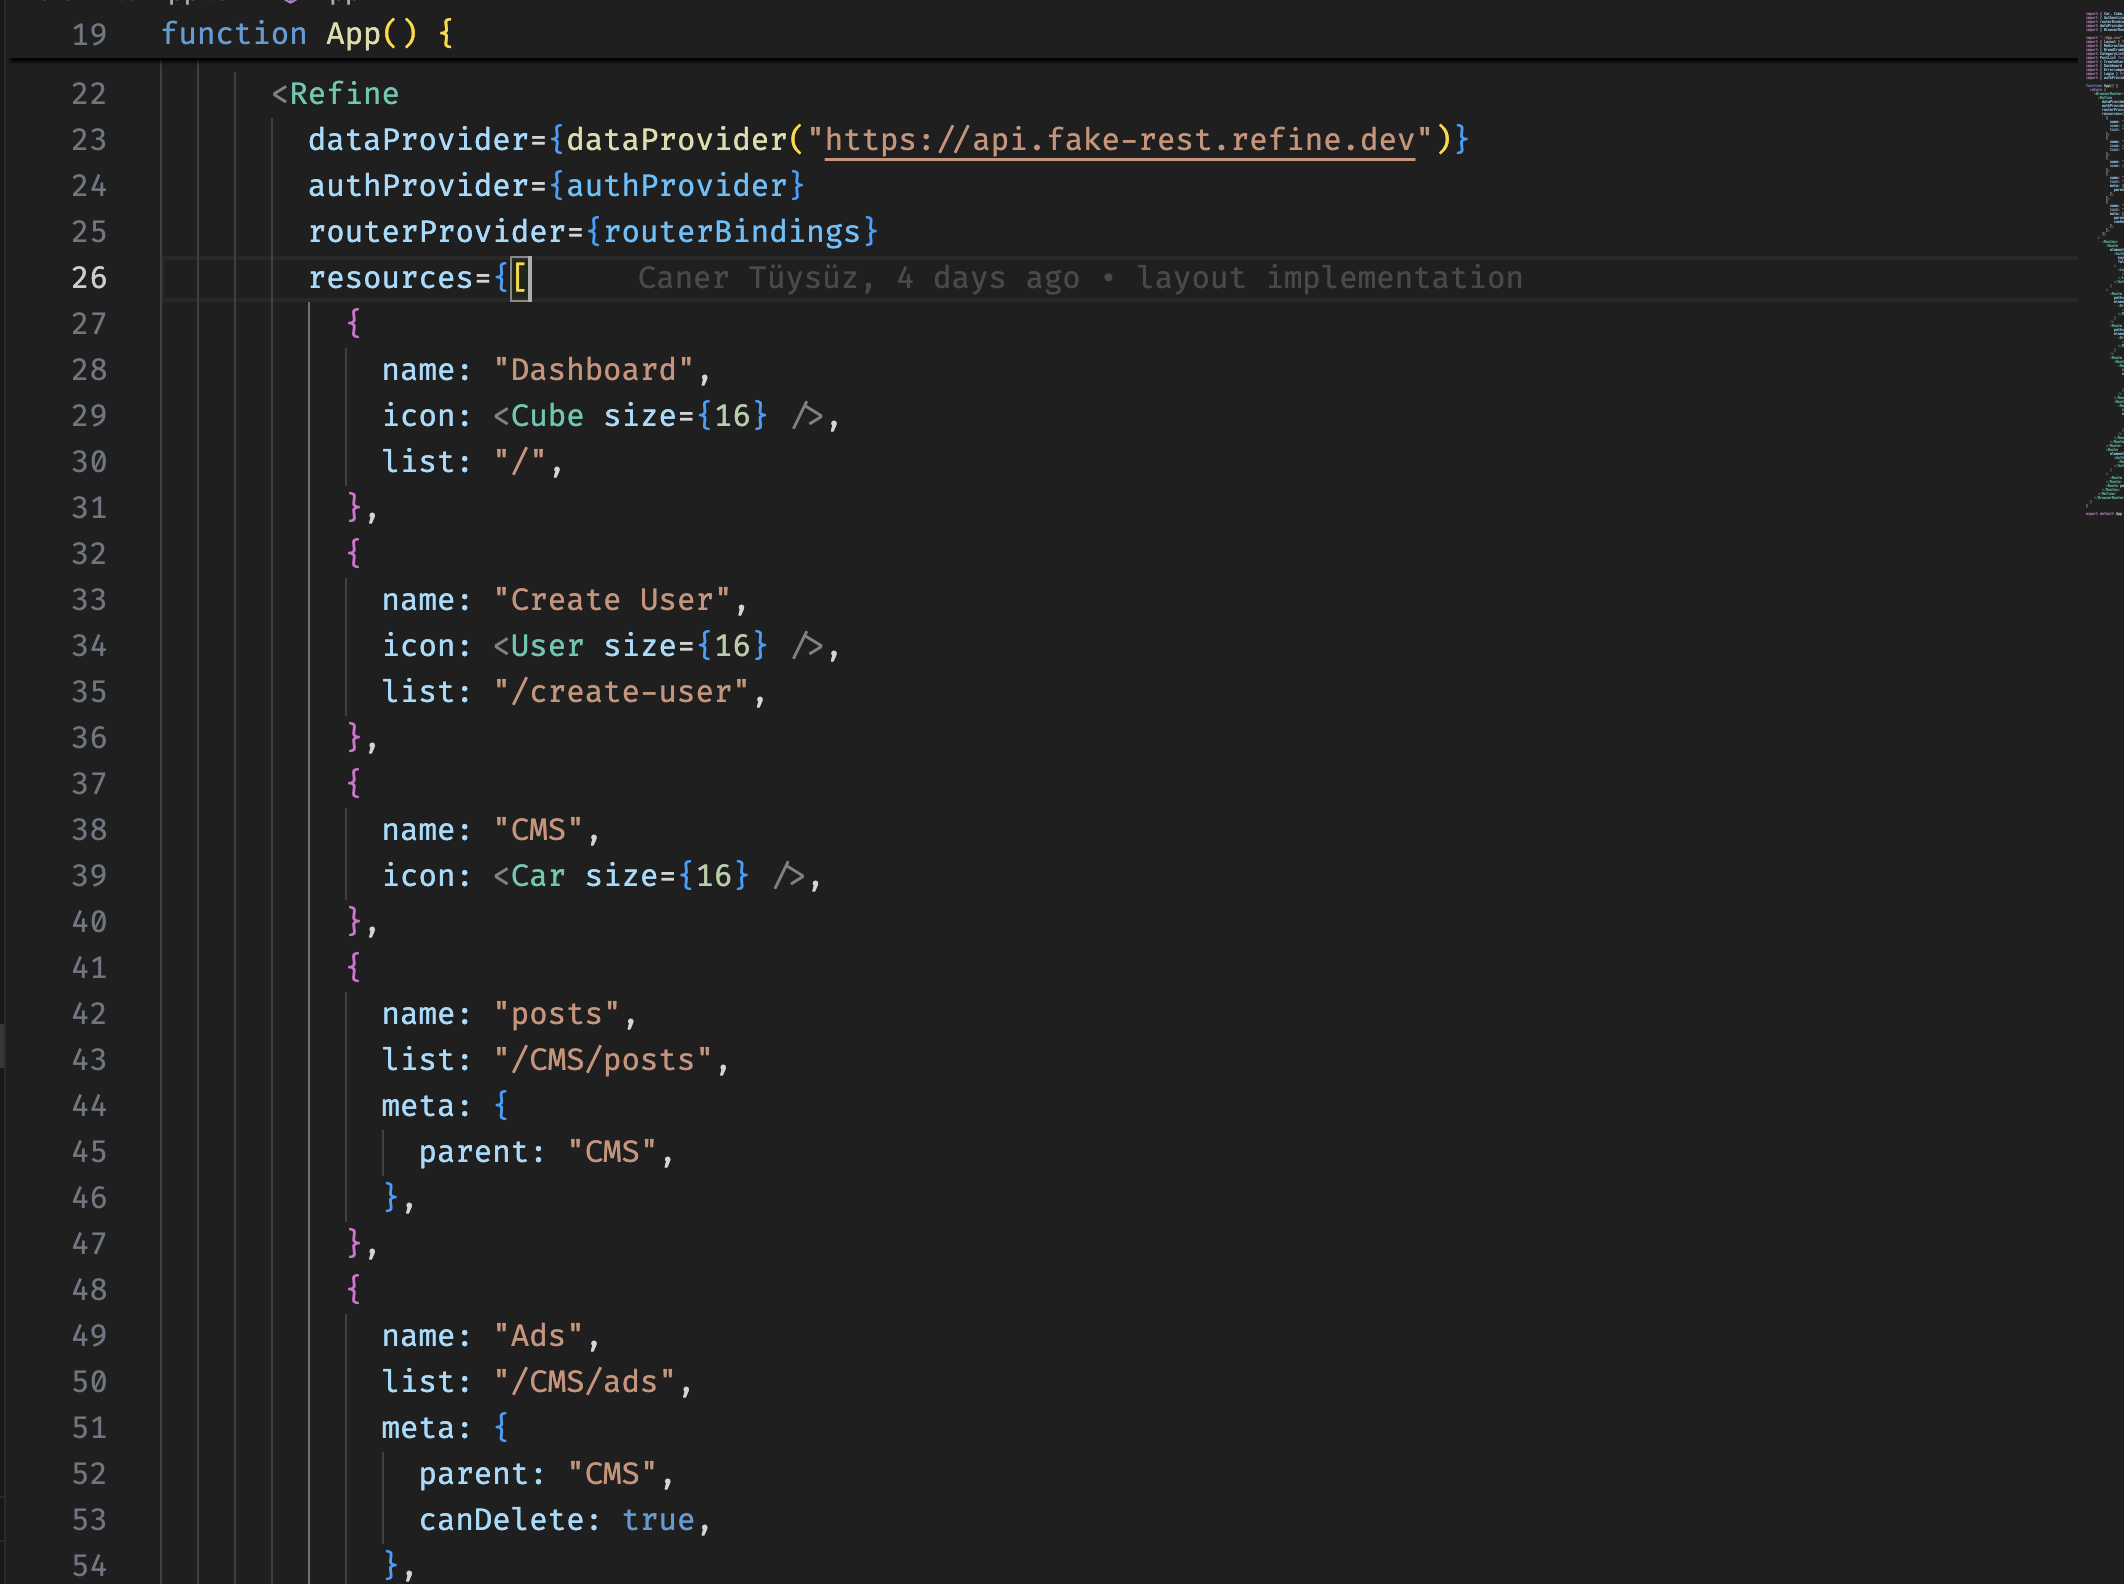The height and width of the screenshot is (1584, 2124).
Task: Click 'routerProvider={routerBindings}' text
Action: [593, 232]
